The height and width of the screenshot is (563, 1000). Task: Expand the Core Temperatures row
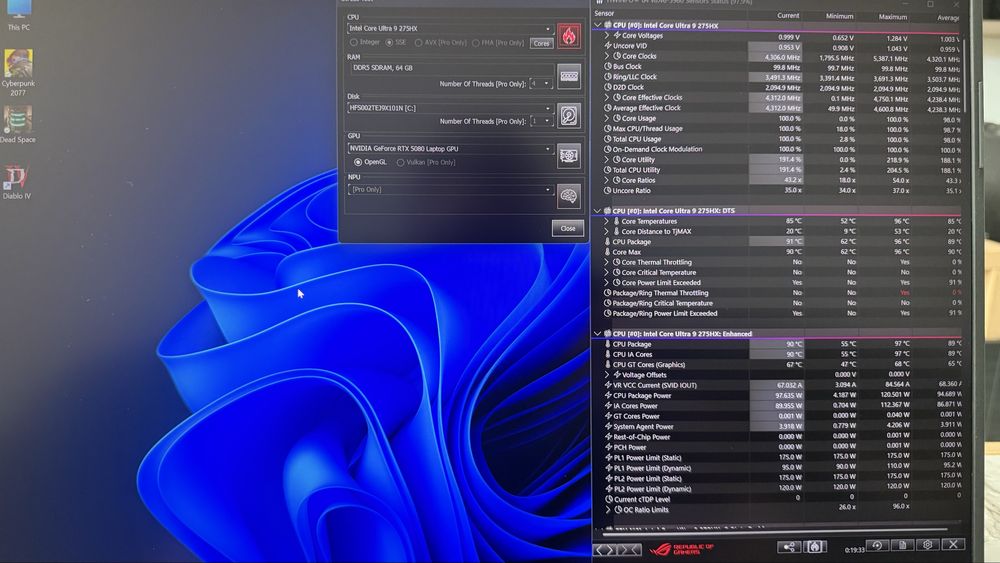pos(607,221)
